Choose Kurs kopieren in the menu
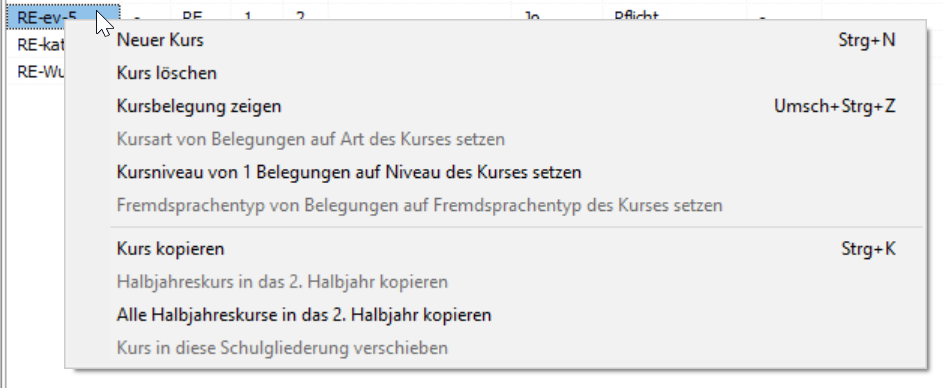Viewport: 943px width, 388px height. tap(170, 249)
